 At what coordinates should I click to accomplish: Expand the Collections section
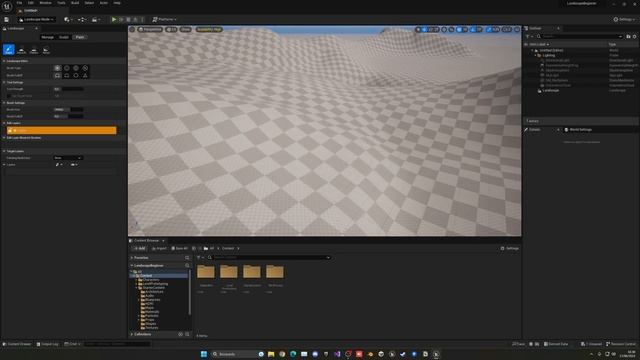pos(132,334)
